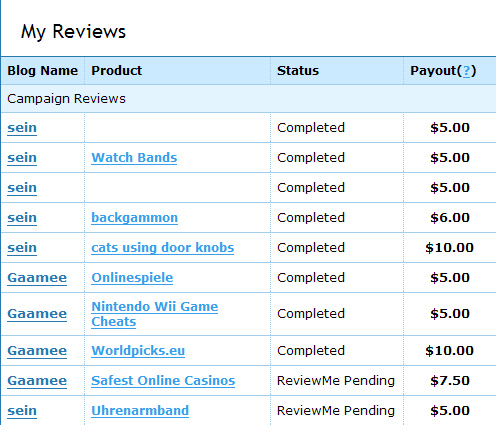
Task: Open the Onlinespiele product link
Action: coord(132,278)
